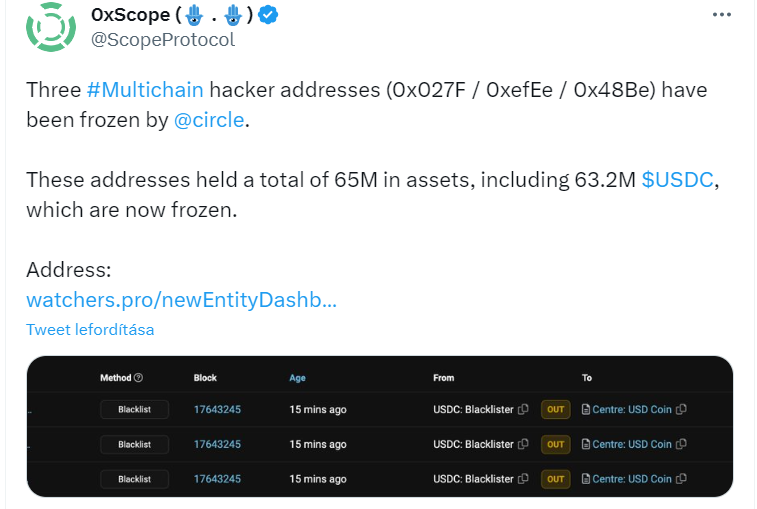The width and height of the screenshot is (757, 509).
Task: Copy the first row Centre: USD Coin address
Action: [x=681, y=410]
